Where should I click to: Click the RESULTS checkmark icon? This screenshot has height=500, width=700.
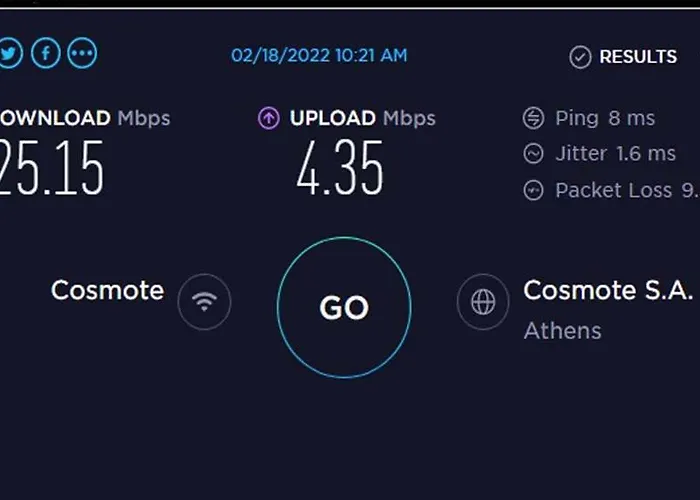pos(580,57)
